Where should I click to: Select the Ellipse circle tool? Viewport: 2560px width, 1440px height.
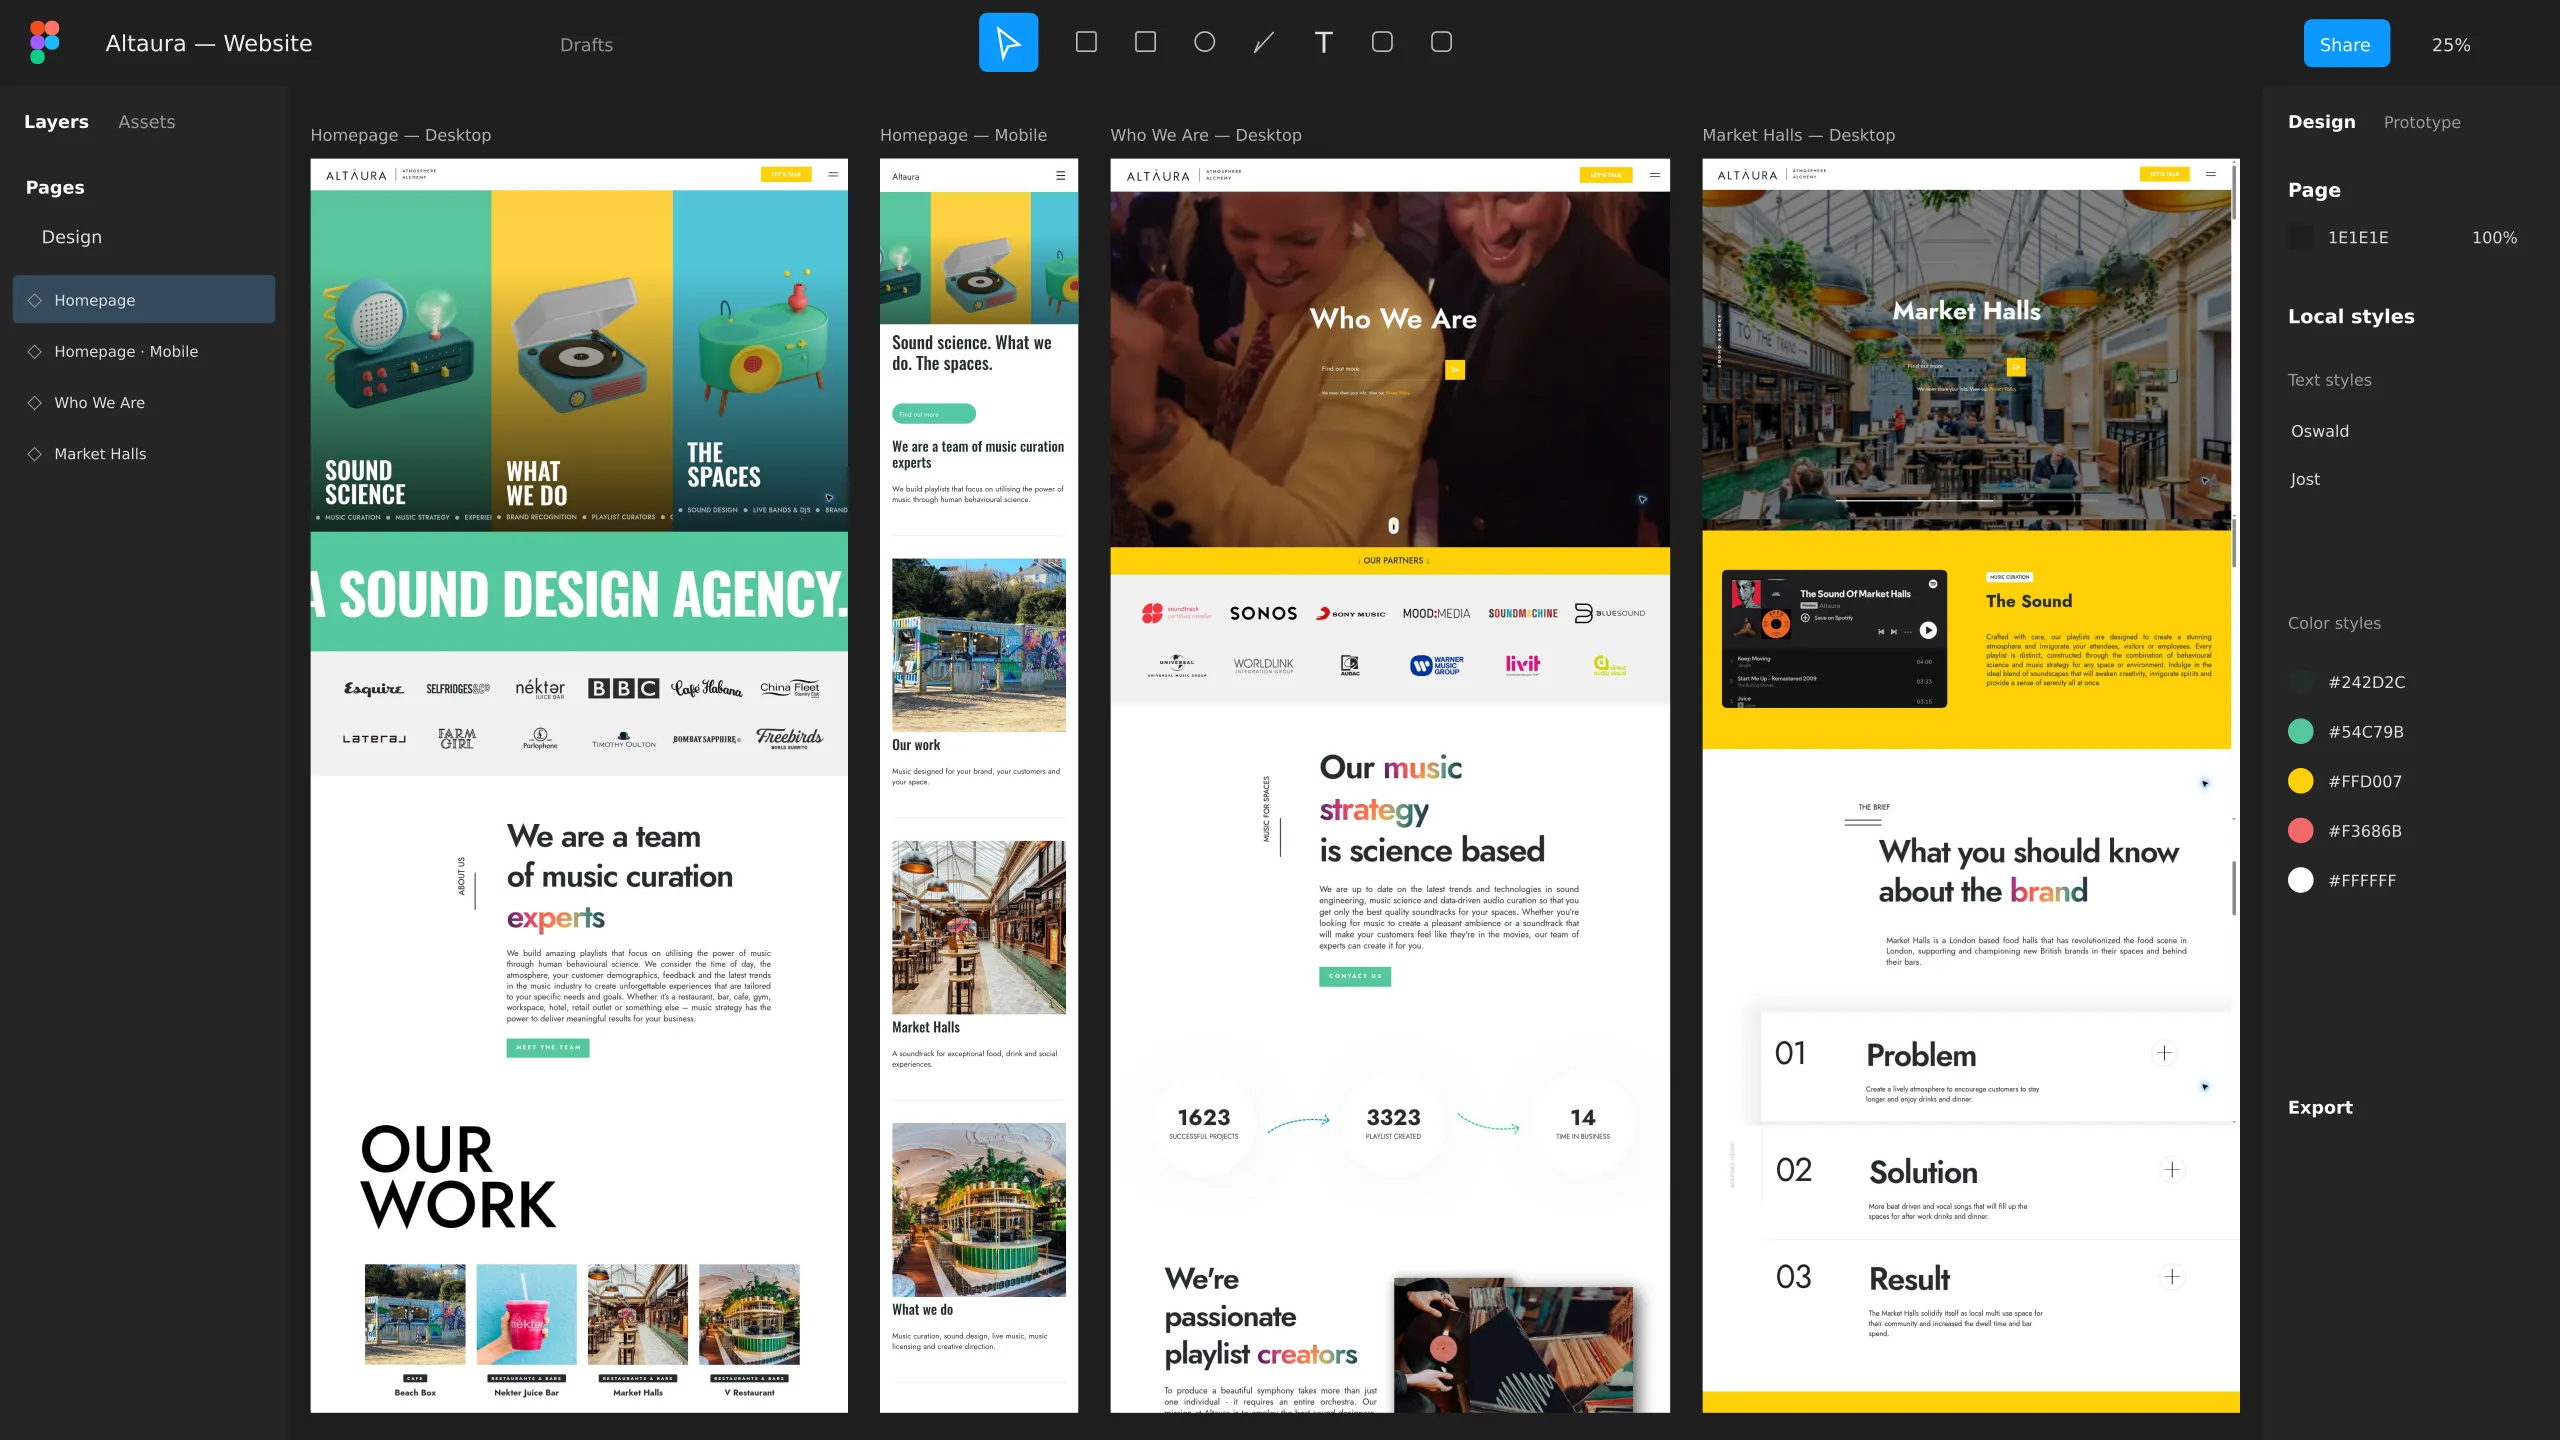(x=1205, y=42)
